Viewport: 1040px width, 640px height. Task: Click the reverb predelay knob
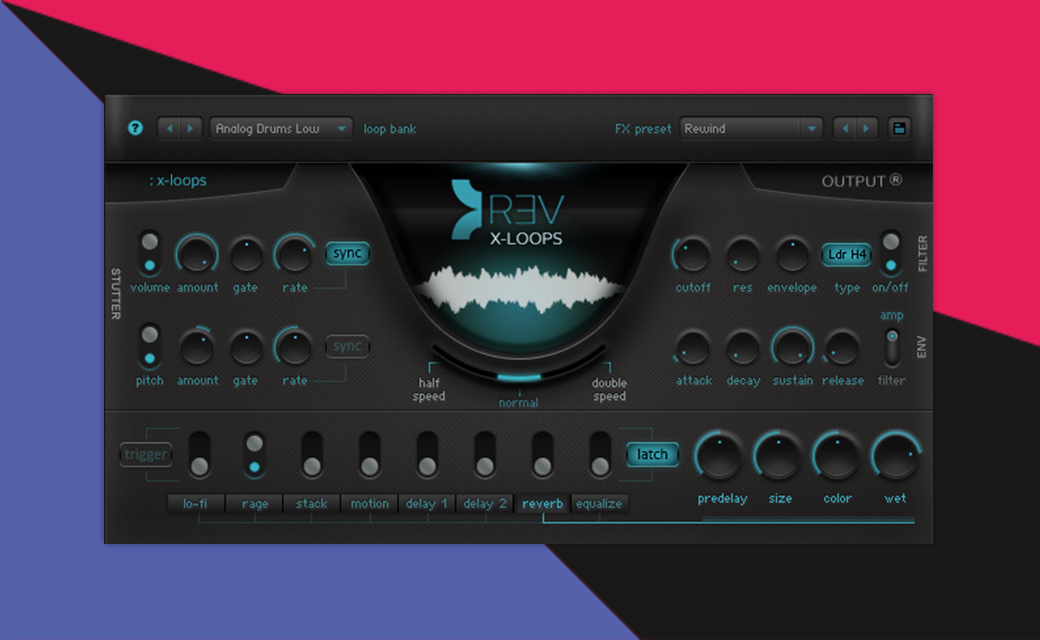[x=720, y=457]
